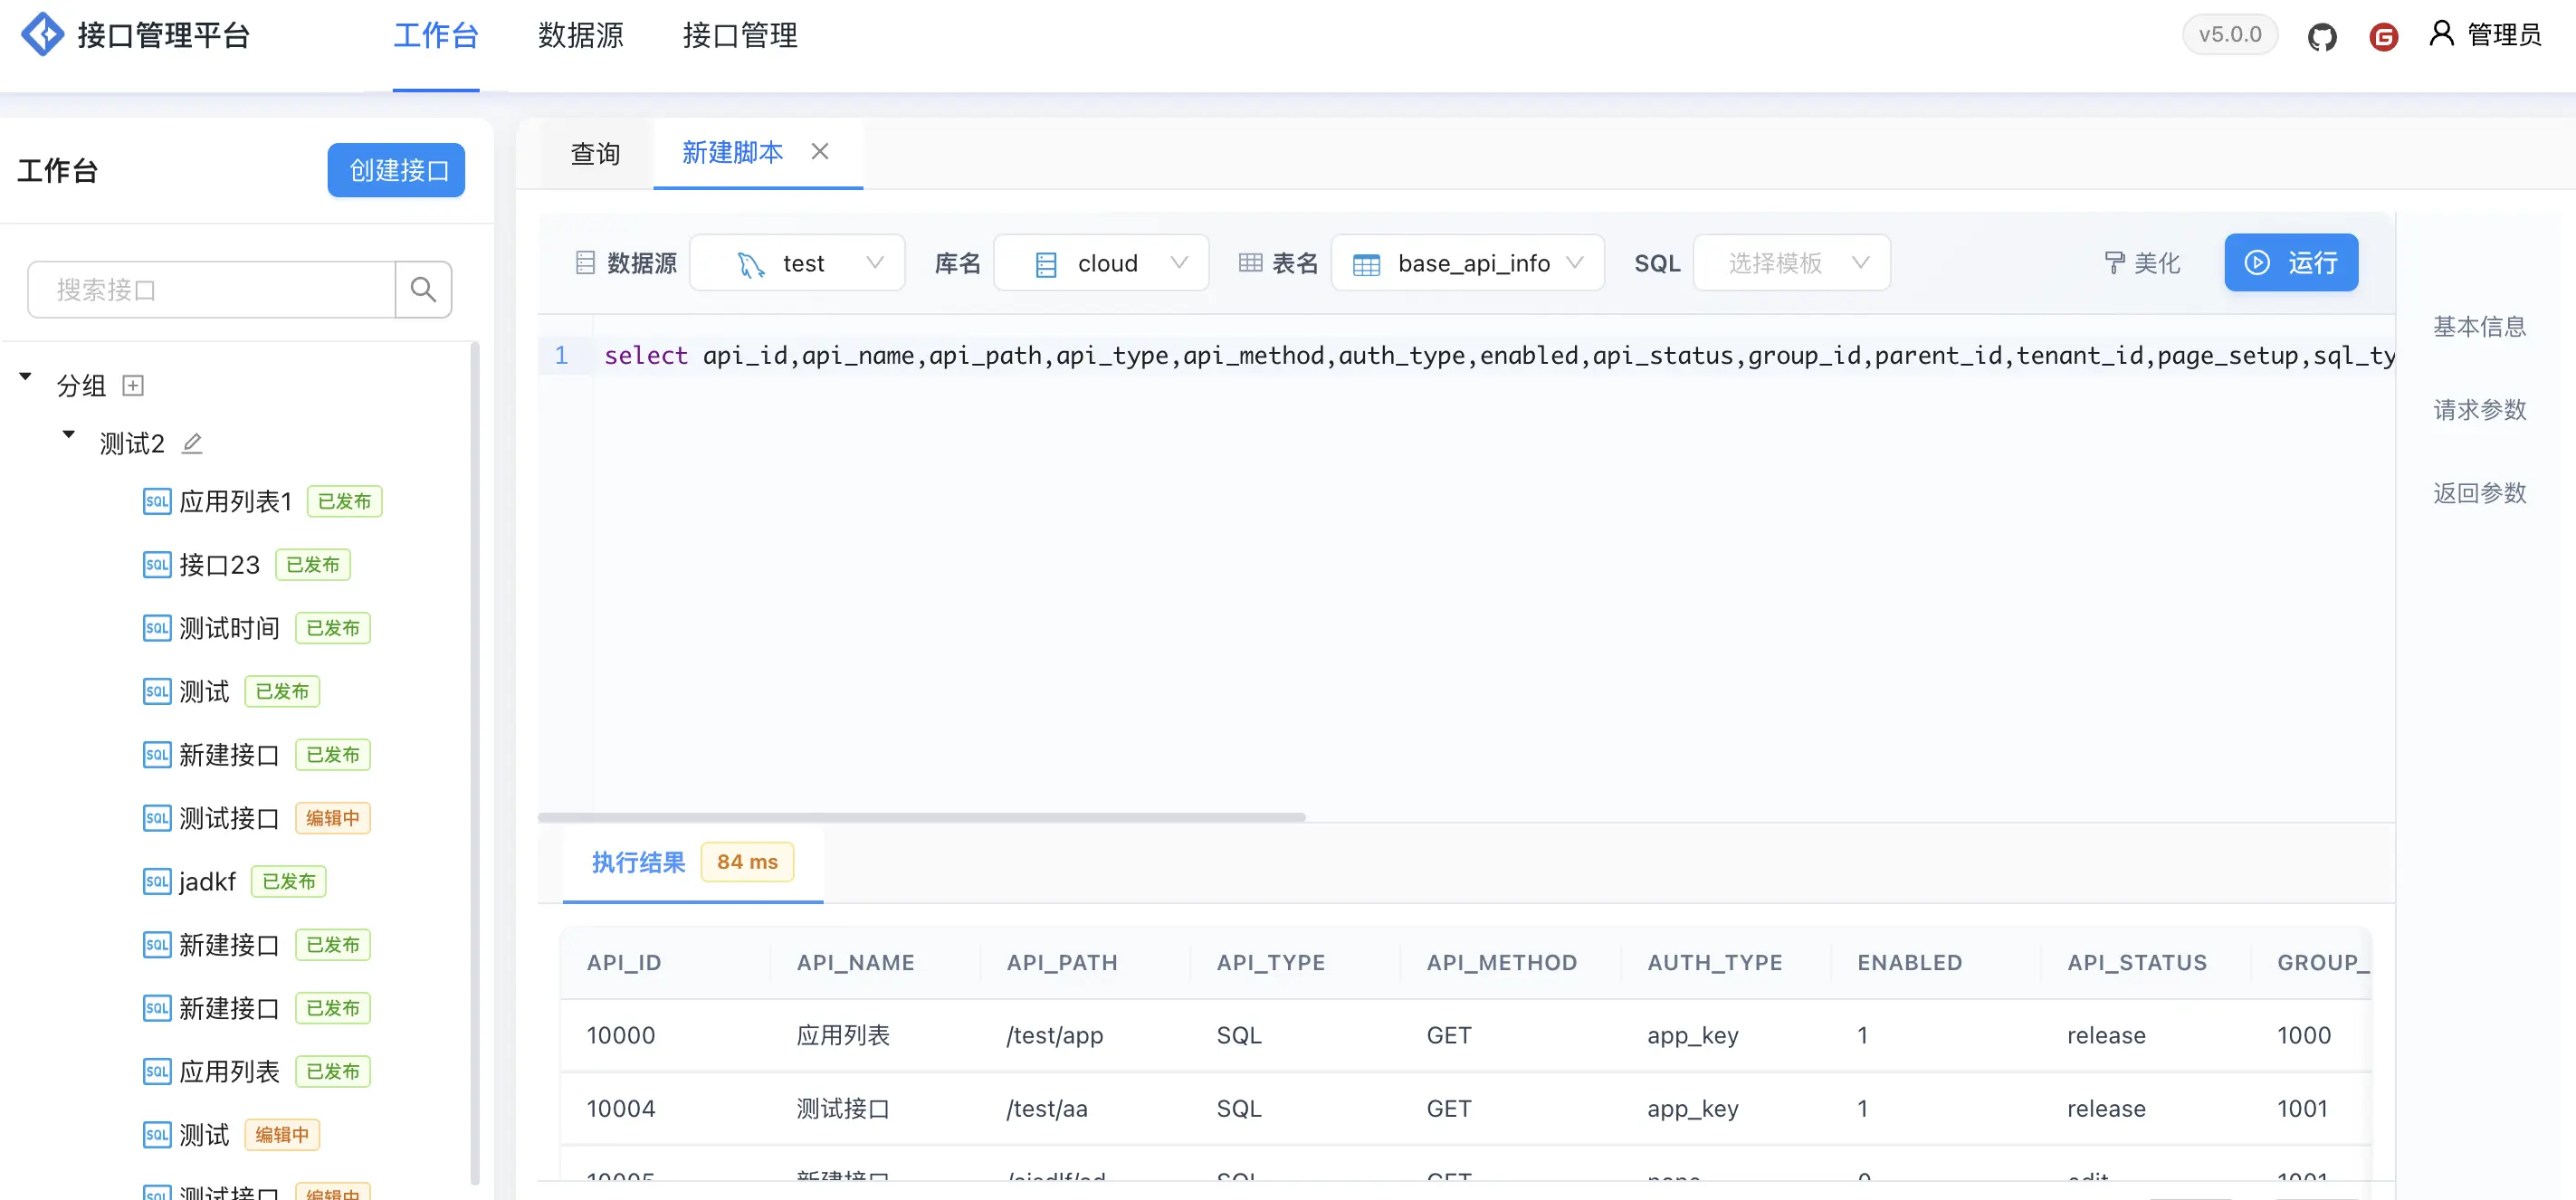
Task: Click the table icon beside base_api_info
Action: tap(1366, 264)
